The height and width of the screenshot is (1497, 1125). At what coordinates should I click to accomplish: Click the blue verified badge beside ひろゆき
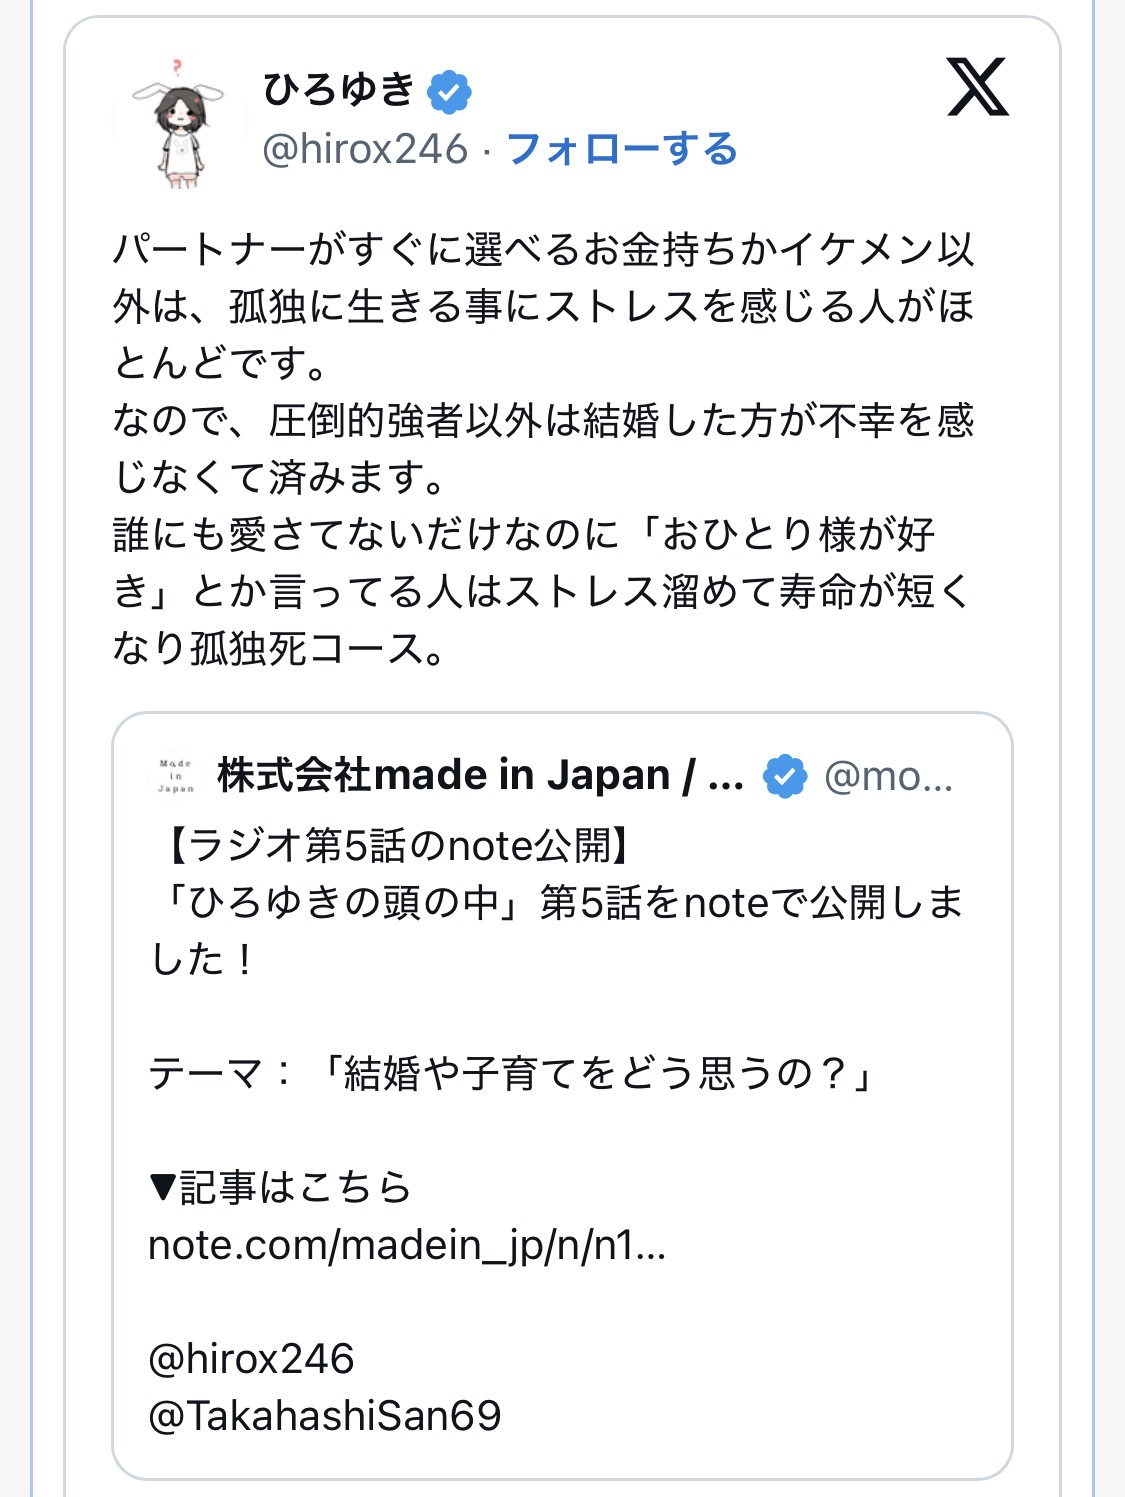pos(449,92)
